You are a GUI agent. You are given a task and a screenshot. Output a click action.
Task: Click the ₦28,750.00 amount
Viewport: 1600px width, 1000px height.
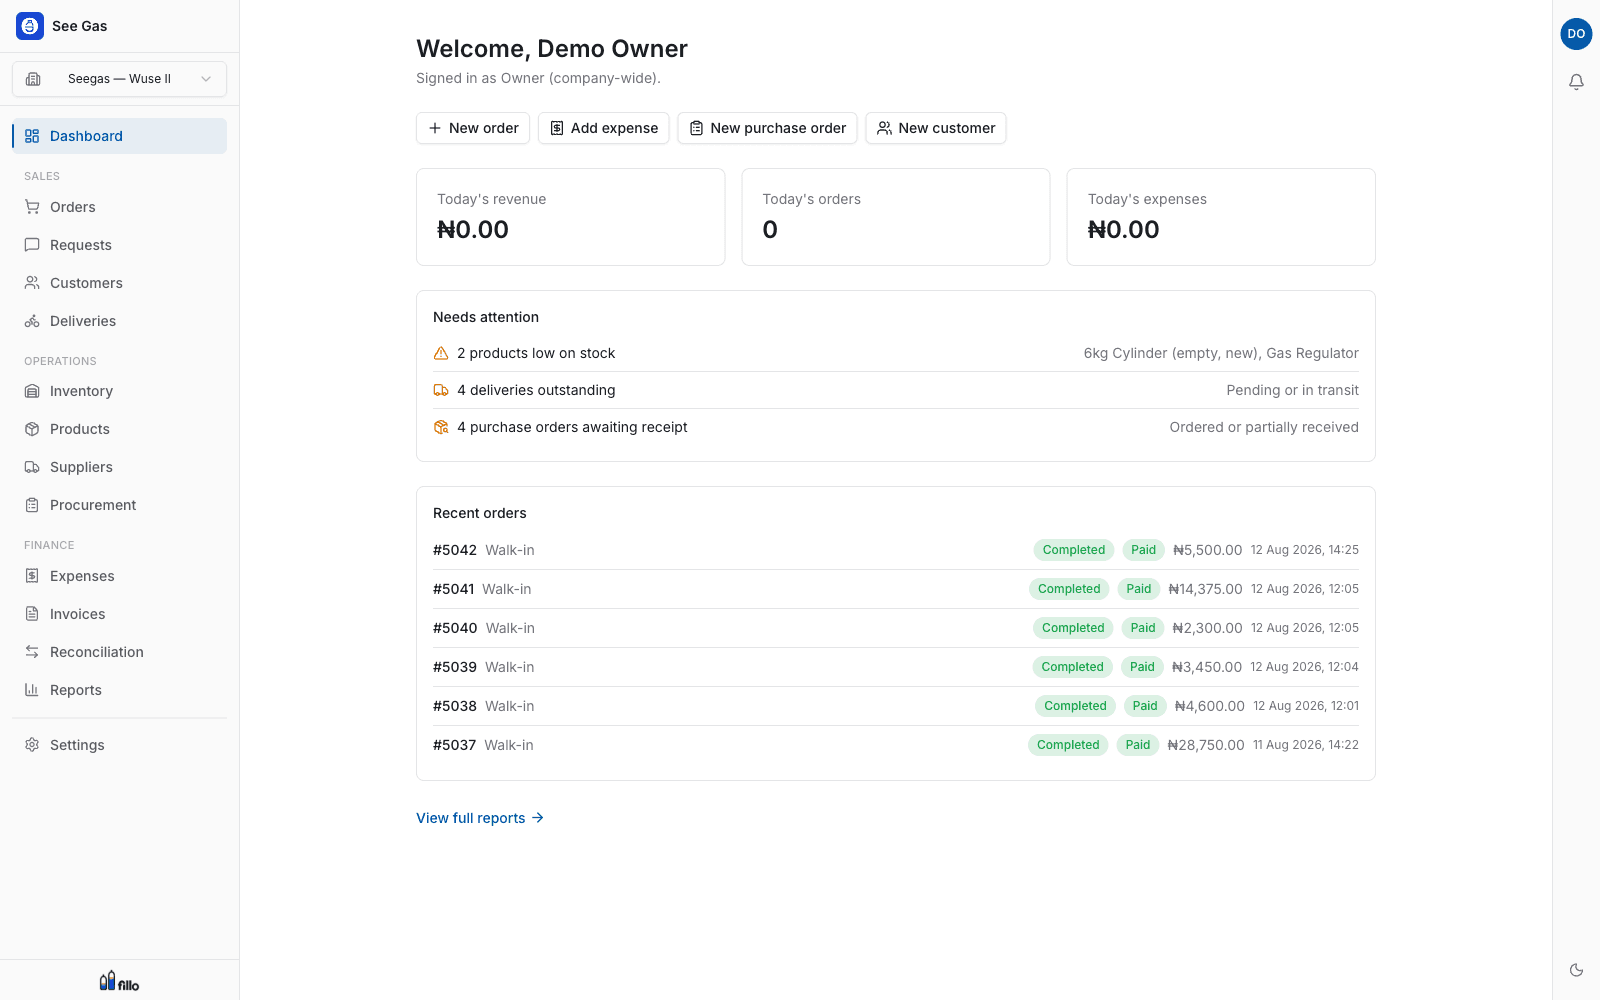[1206, 745]
